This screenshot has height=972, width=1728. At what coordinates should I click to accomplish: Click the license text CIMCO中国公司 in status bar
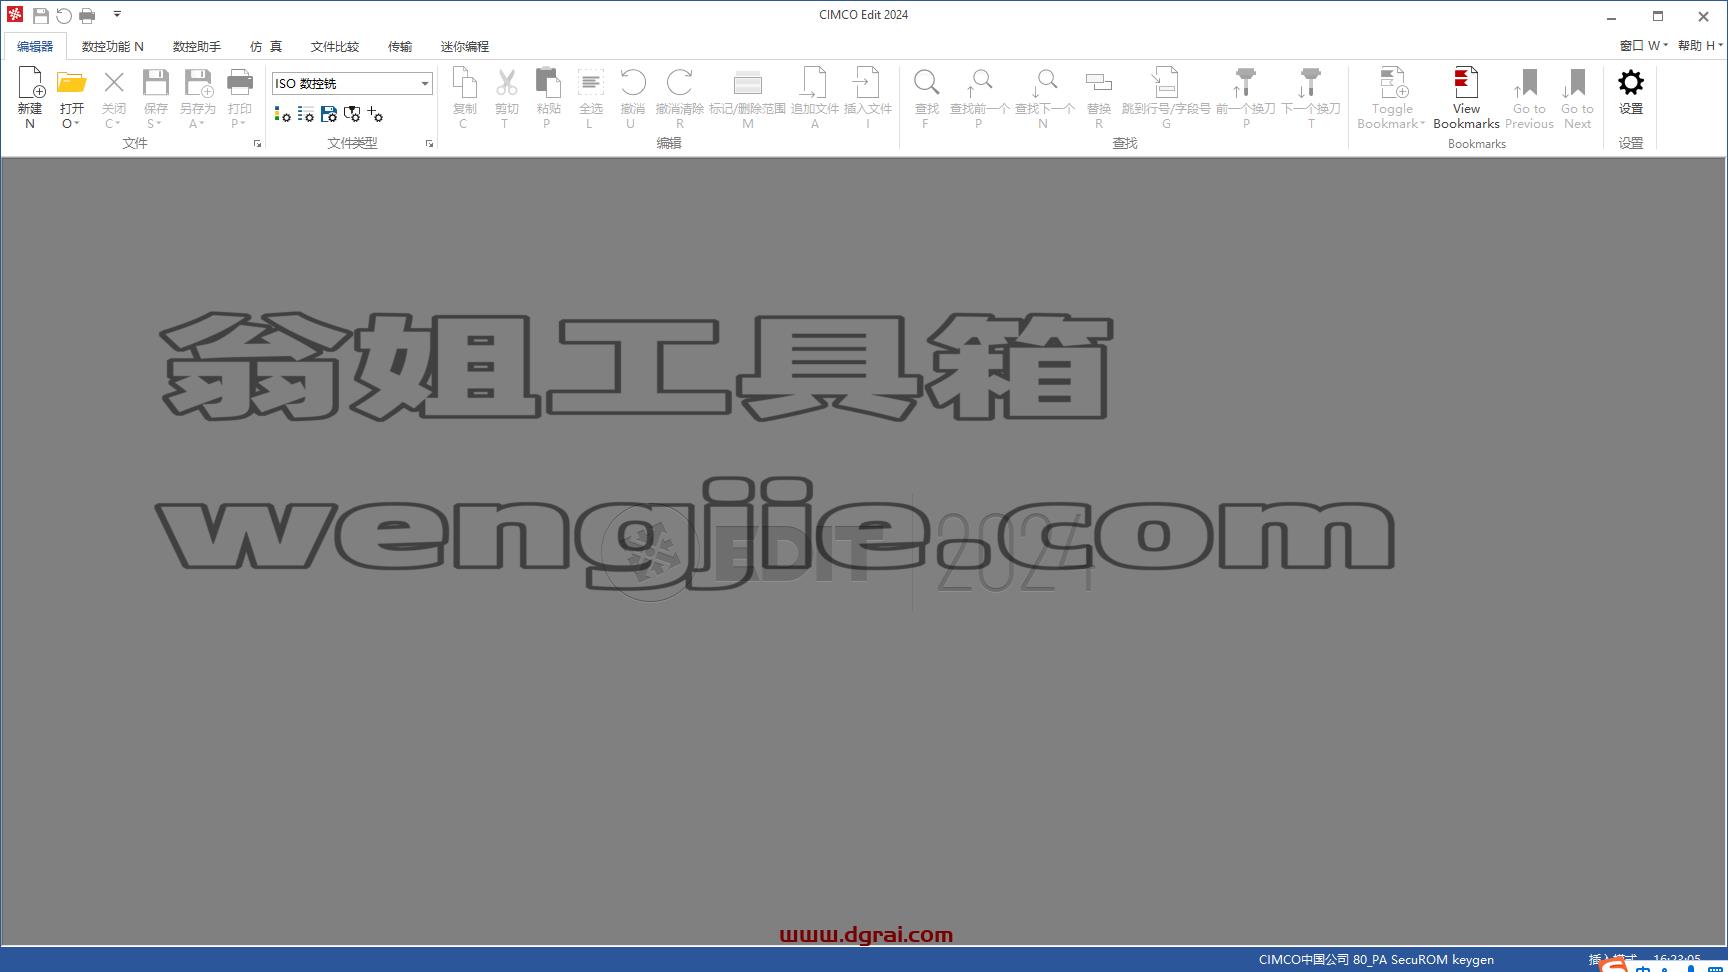coord(1303,960)
